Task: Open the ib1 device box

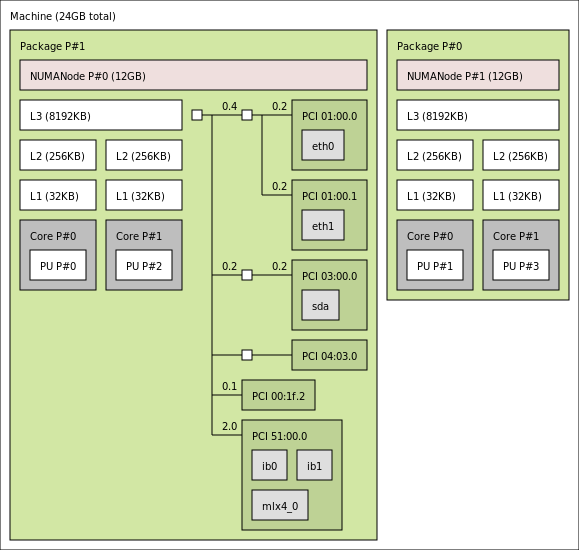Action: [x=315, y=465]
